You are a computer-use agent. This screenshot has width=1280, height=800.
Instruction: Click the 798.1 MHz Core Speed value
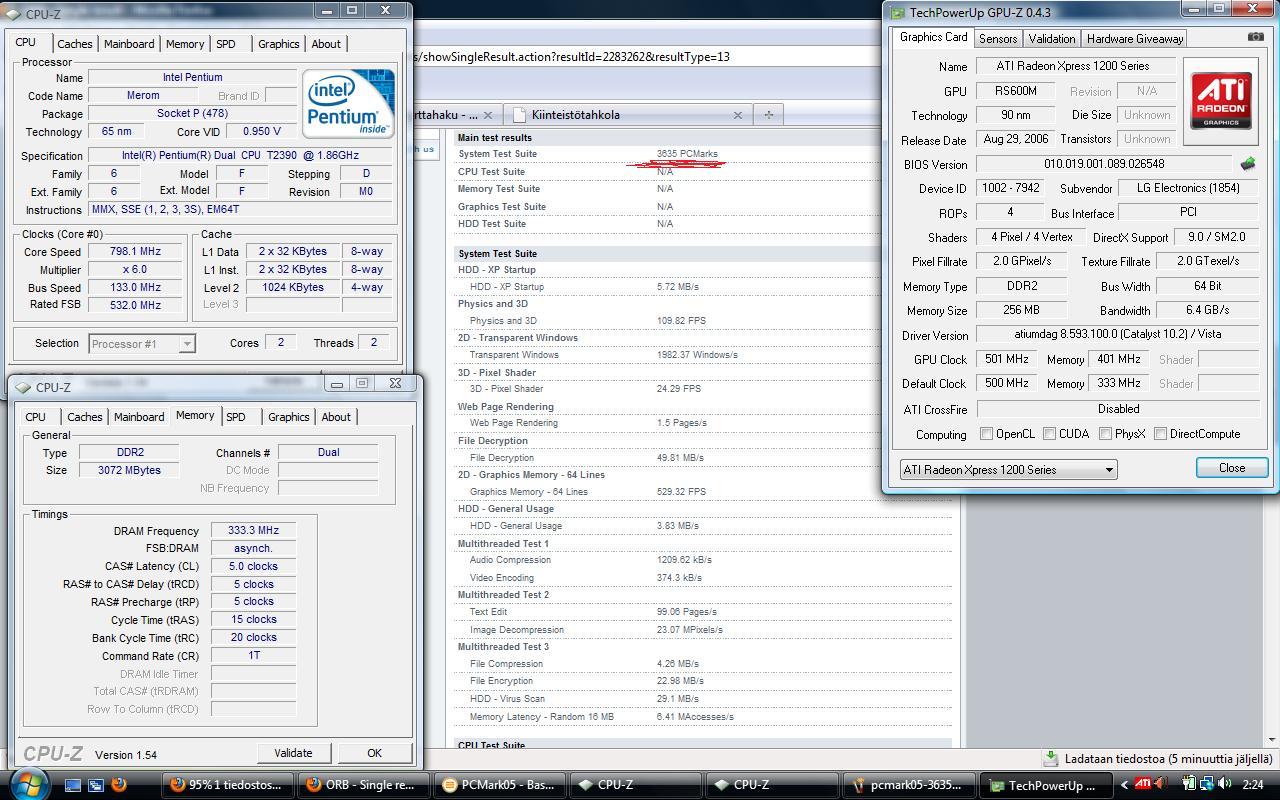[x=134, y=252]
